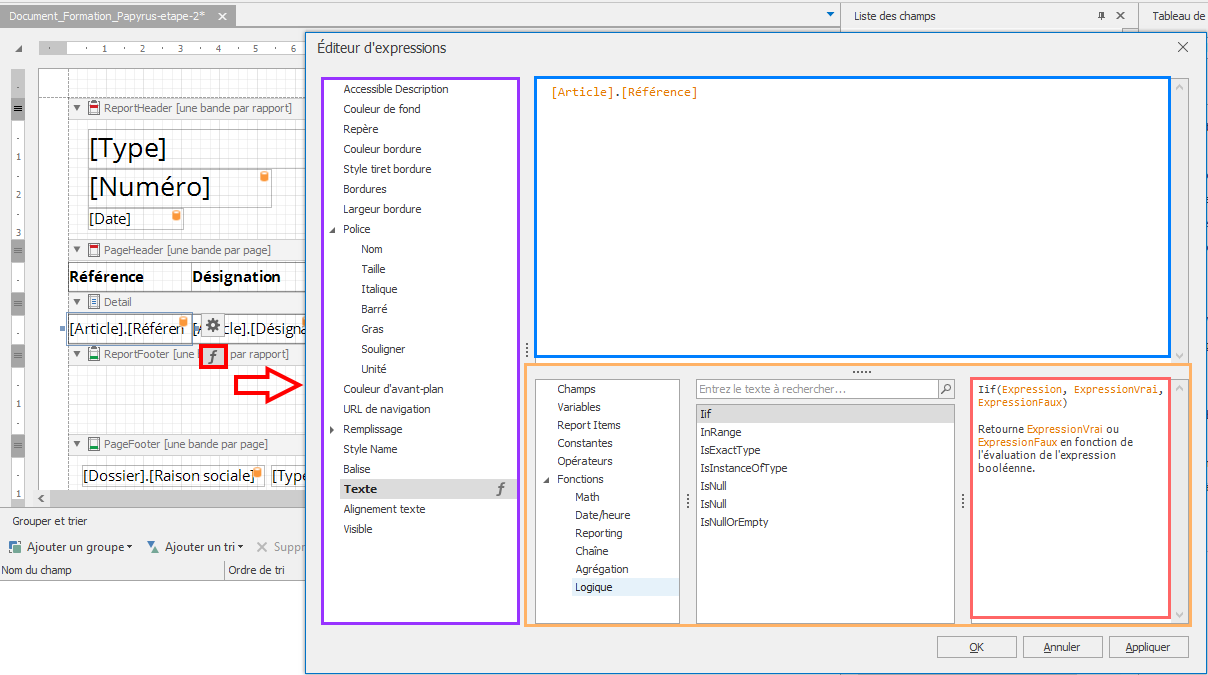
Task: Click the magnifier icon in function search box
Action: click(945, 389)
